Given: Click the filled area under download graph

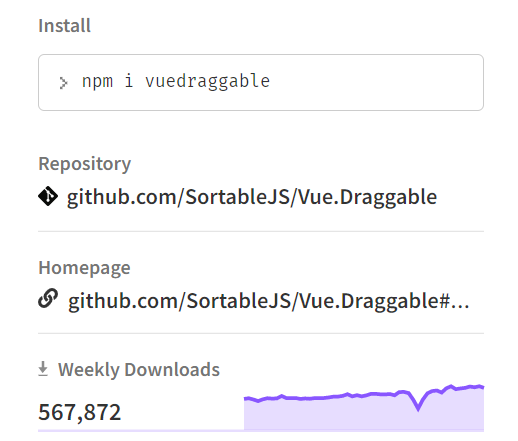Looking at the screenshot, I should pyautogui.click(x=333, y=417).
